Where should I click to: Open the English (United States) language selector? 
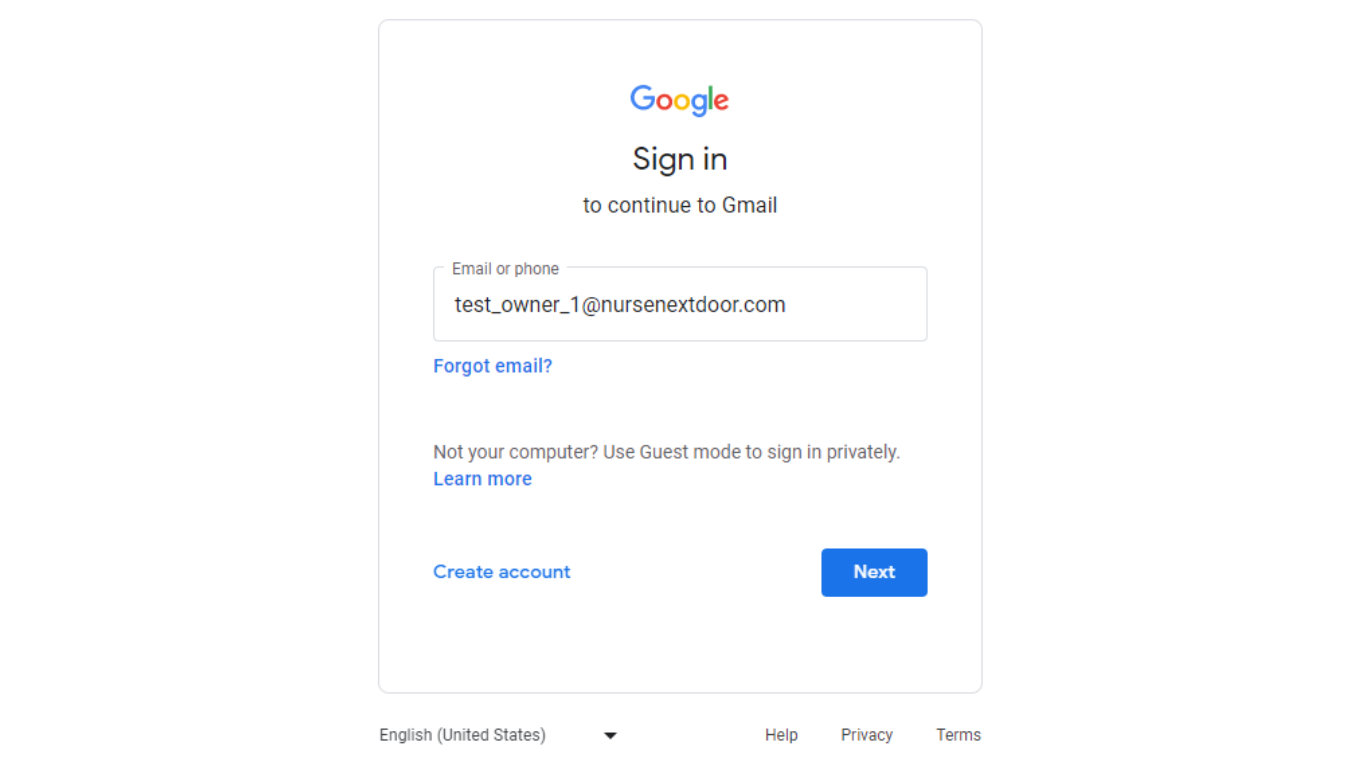[498, 735]
